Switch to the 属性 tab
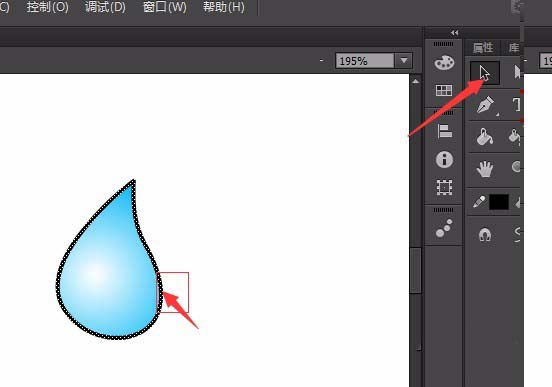 [x=483, y=48]
